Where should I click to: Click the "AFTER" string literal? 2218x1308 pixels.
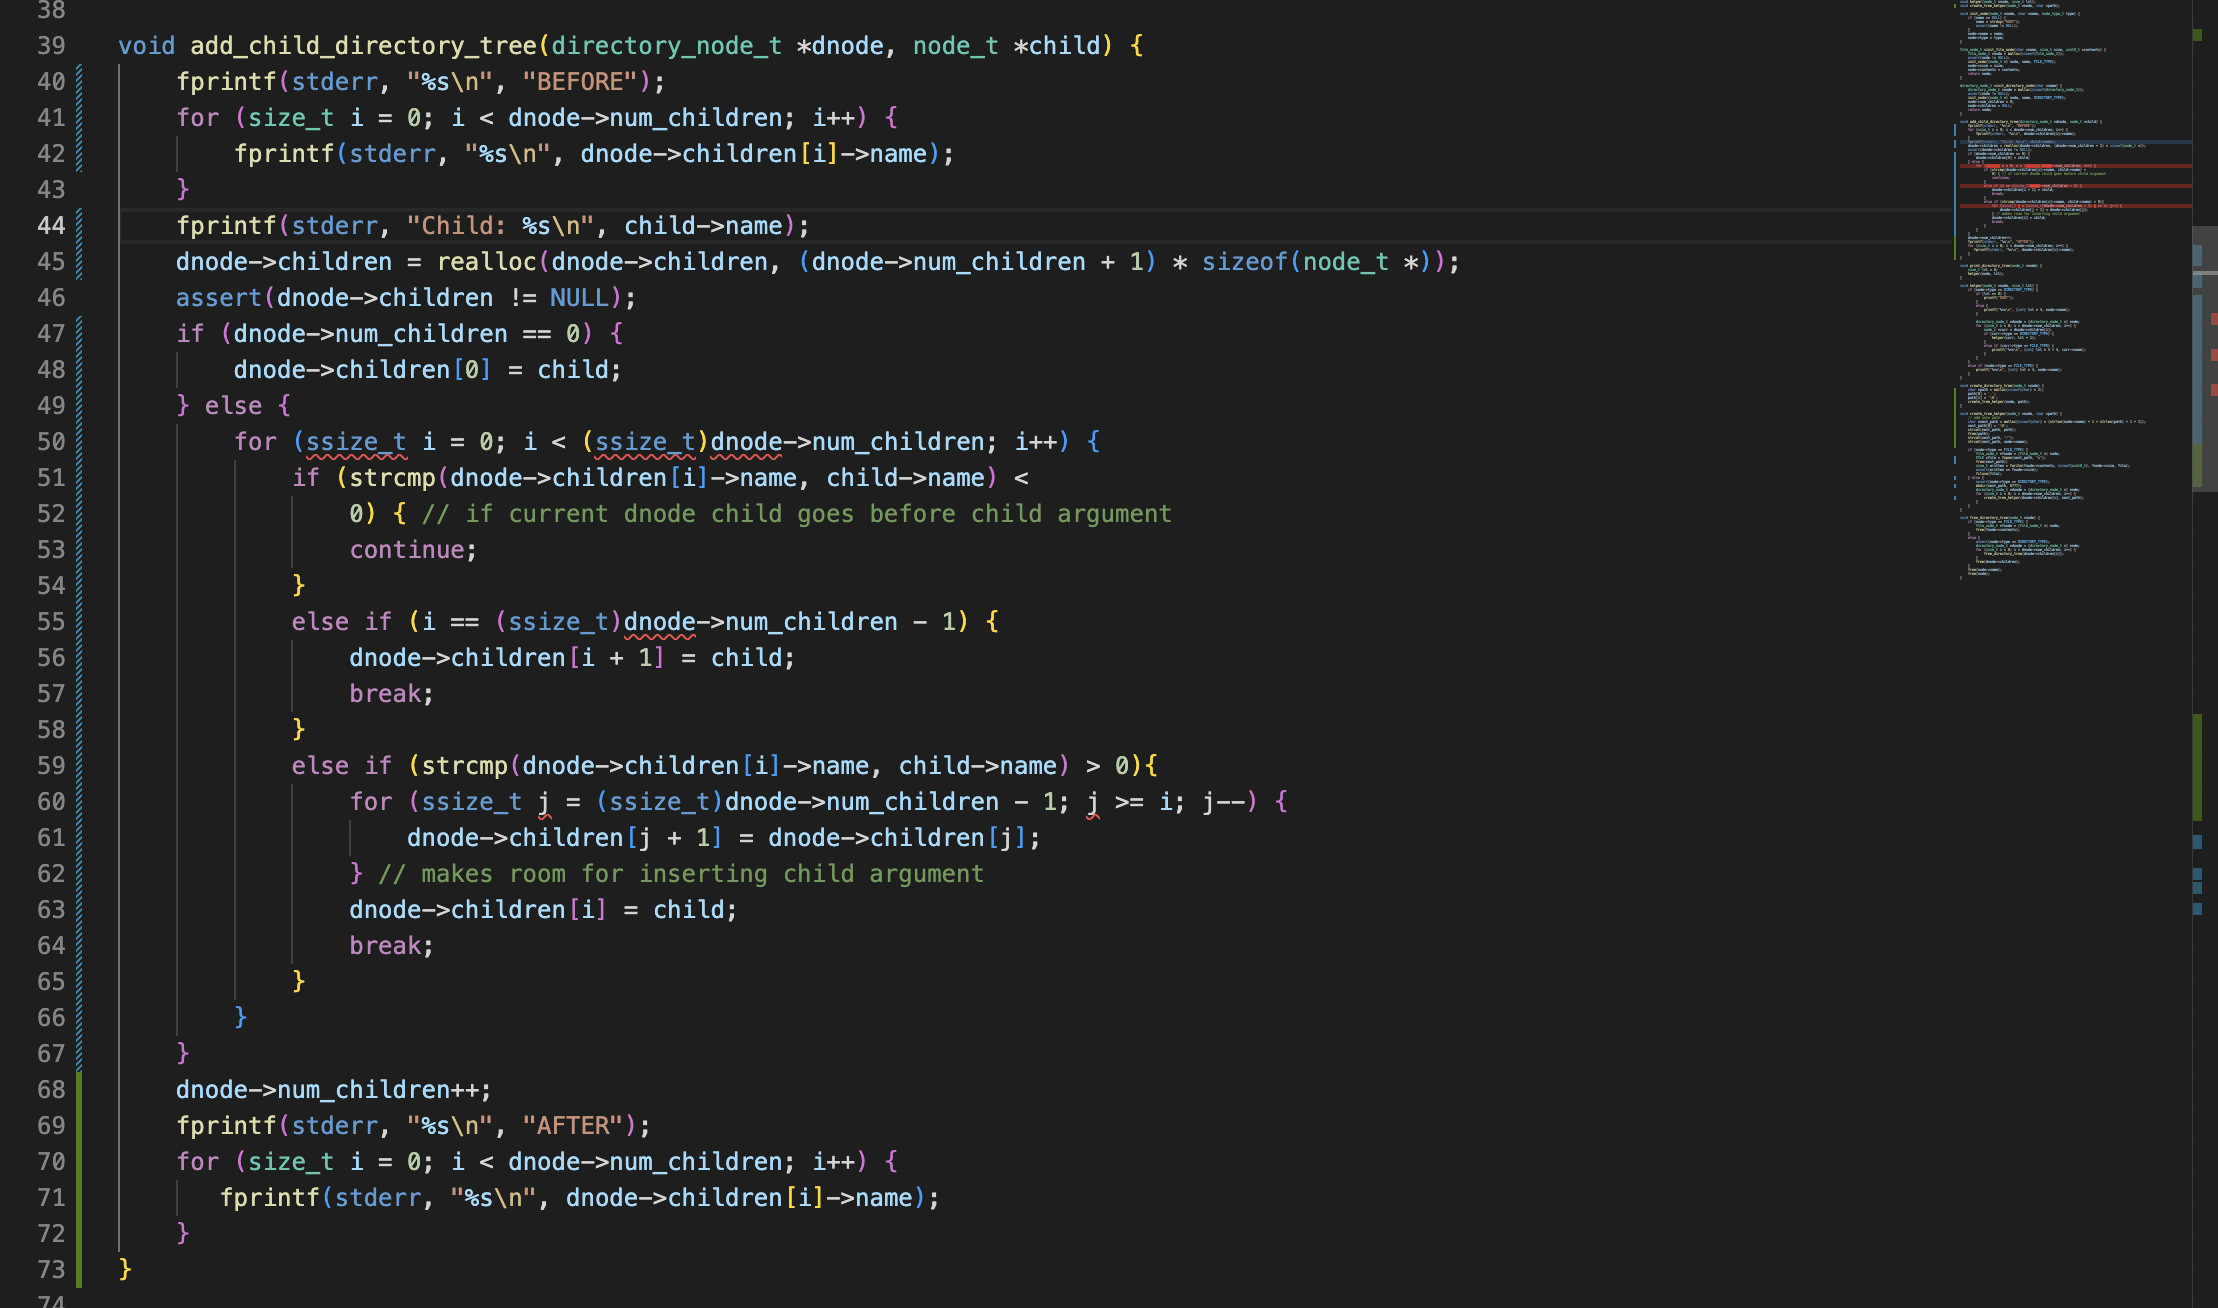[572, 1126]
